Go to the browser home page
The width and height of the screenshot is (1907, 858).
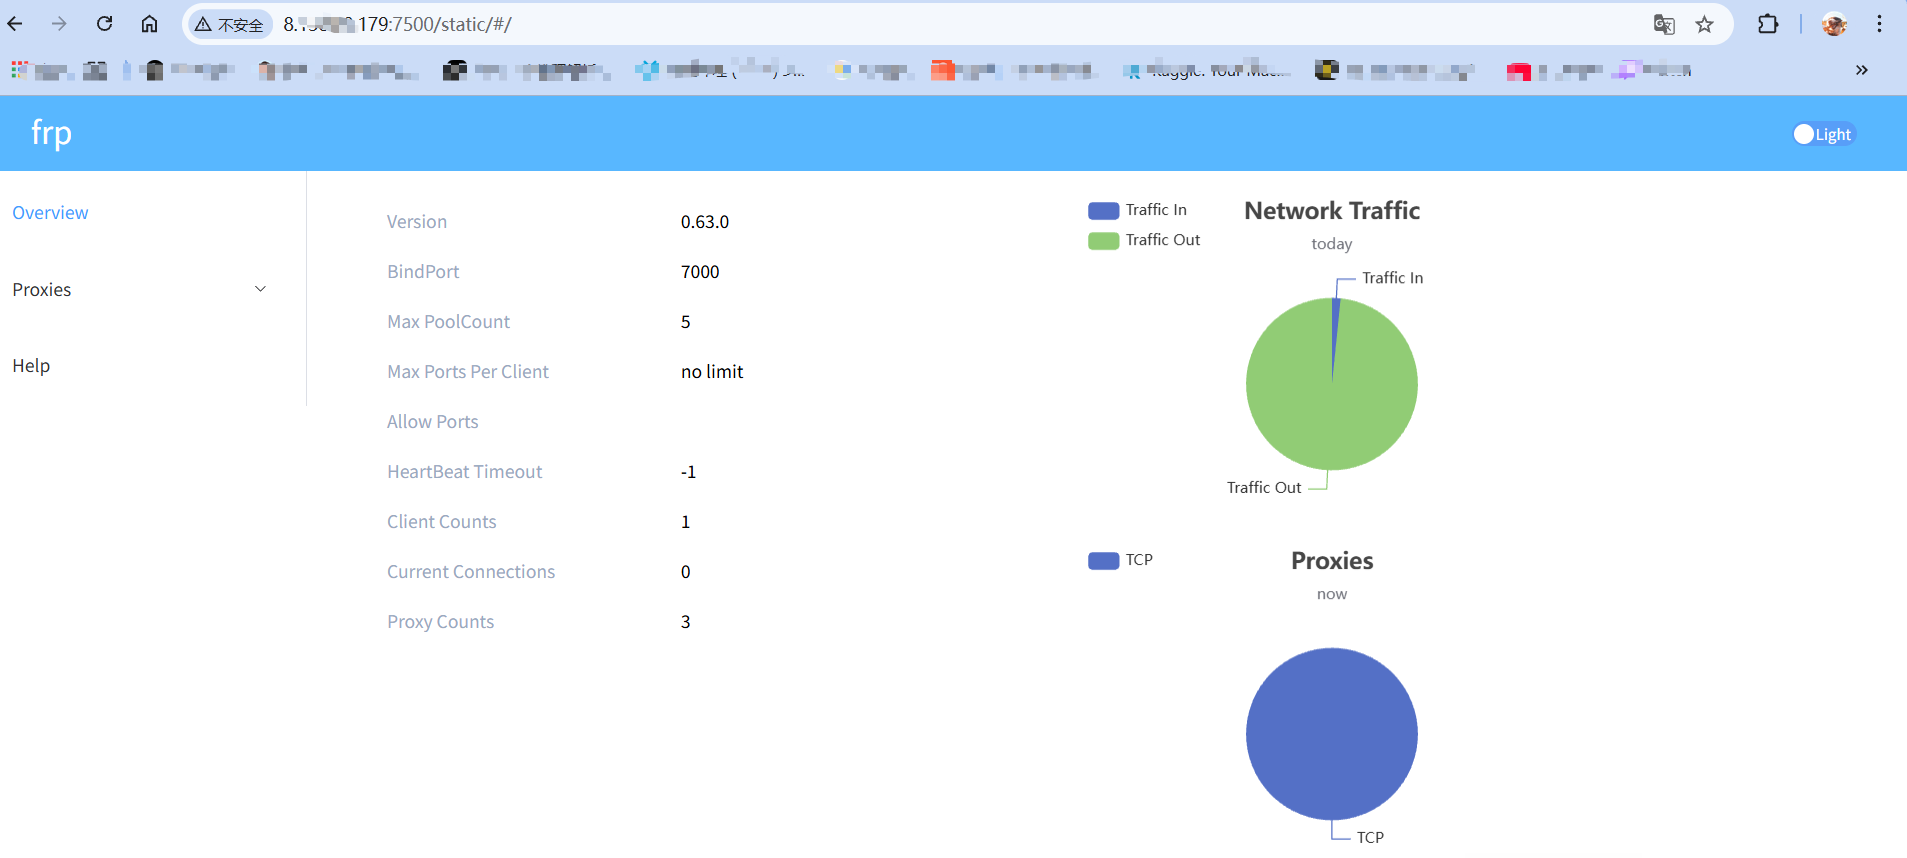tap(149, 24)
